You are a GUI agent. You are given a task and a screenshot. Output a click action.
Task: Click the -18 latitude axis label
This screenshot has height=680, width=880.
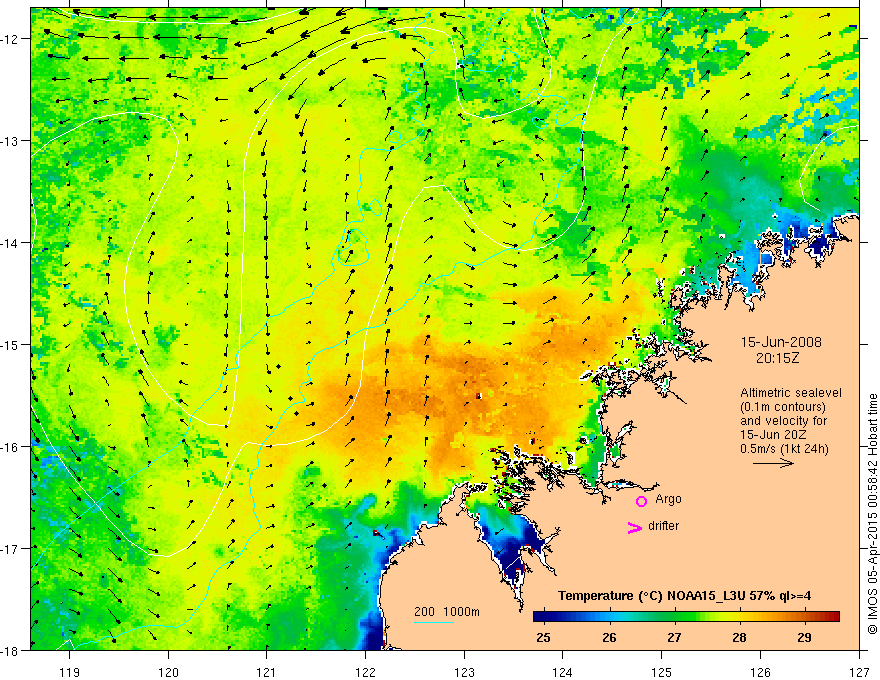[10, 650]
